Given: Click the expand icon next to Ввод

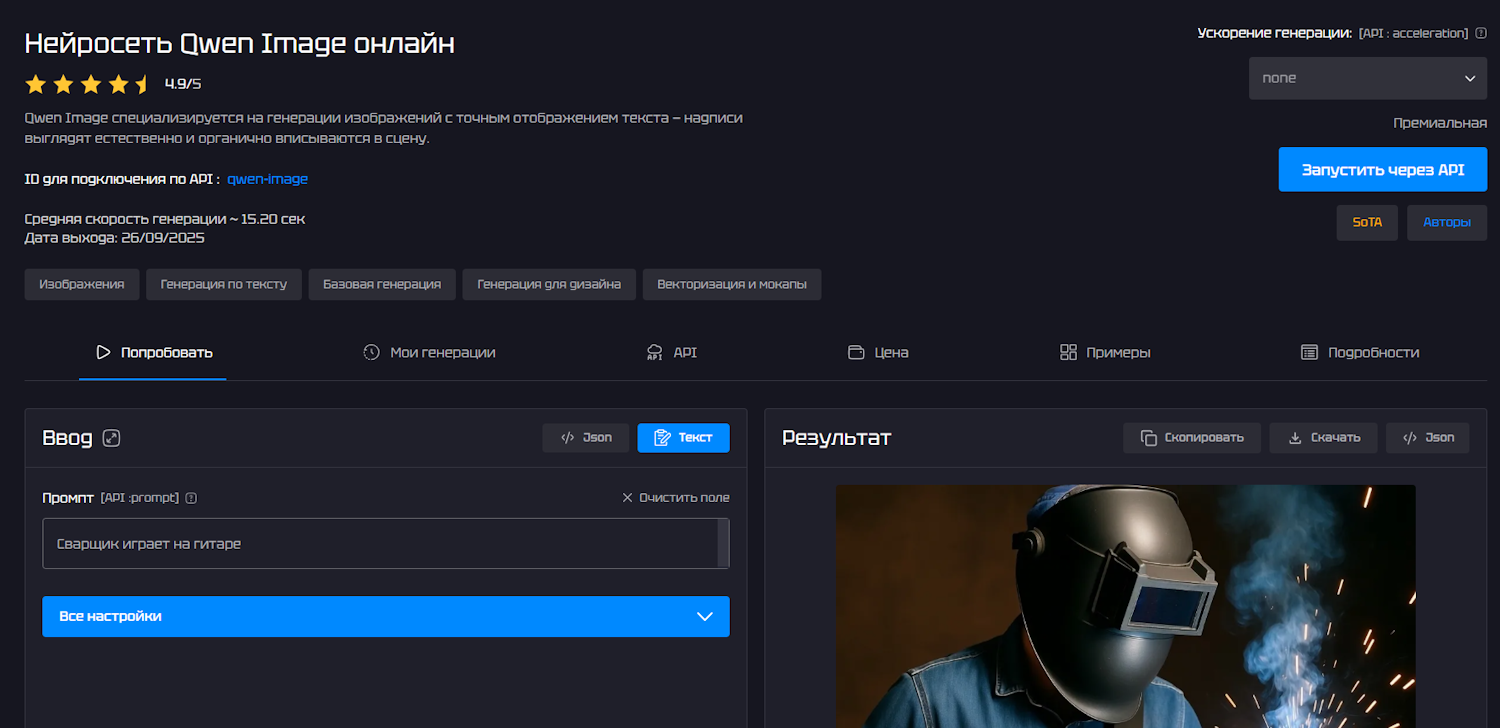Looking at the screenshot, I should coord(112,438).
